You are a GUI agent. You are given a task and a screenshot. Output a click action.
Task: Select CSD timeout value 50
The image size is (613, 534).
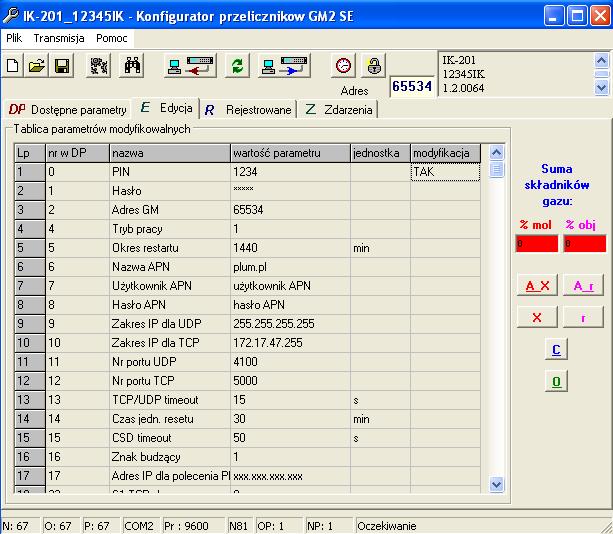point(290,438)
